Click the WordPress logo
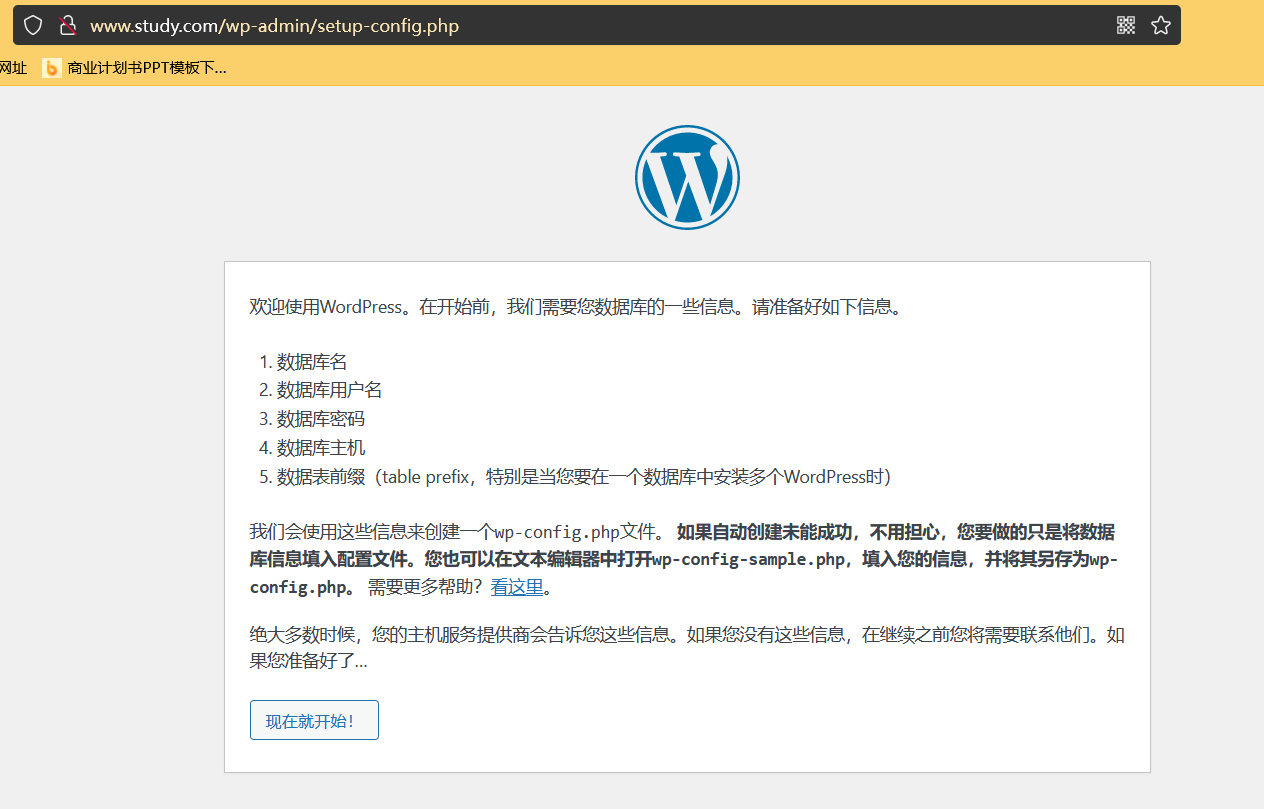 coord(687,177)
